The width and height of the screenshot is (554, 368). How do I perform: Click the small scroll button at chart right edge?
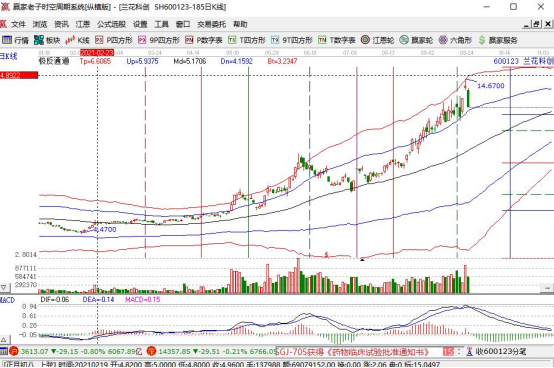547,289
